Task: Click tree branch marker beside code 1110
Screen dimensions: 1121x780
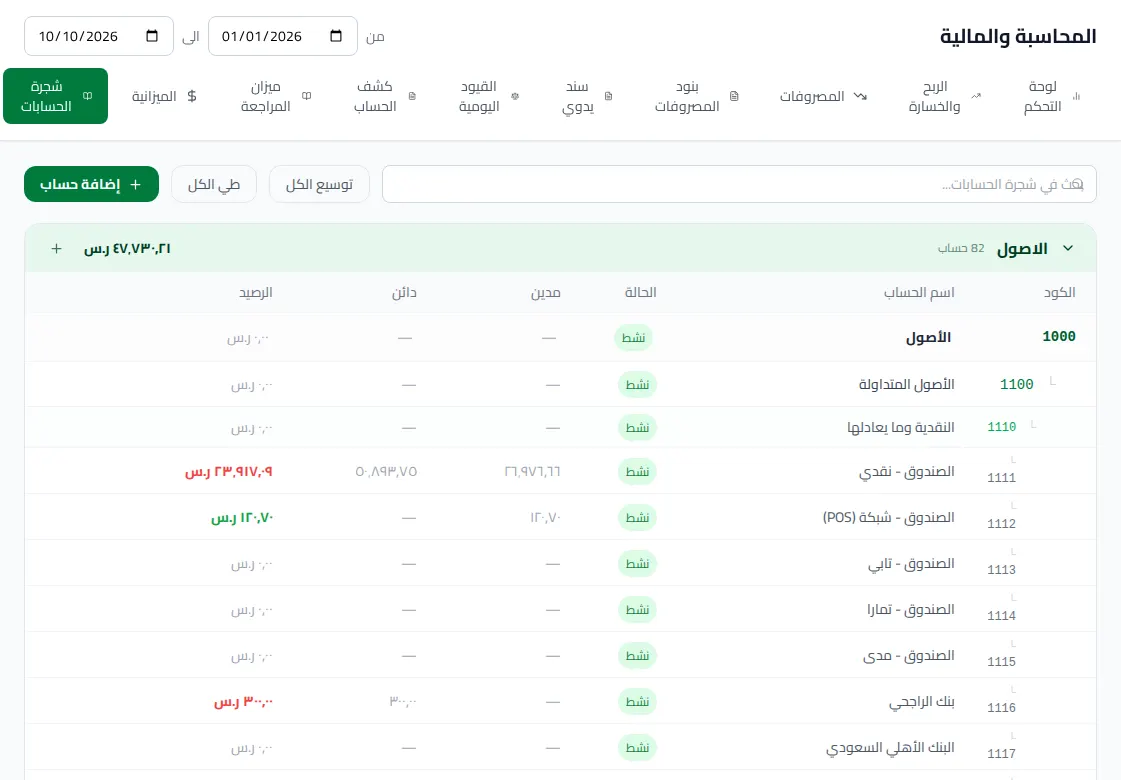Action: point(1034,425)
